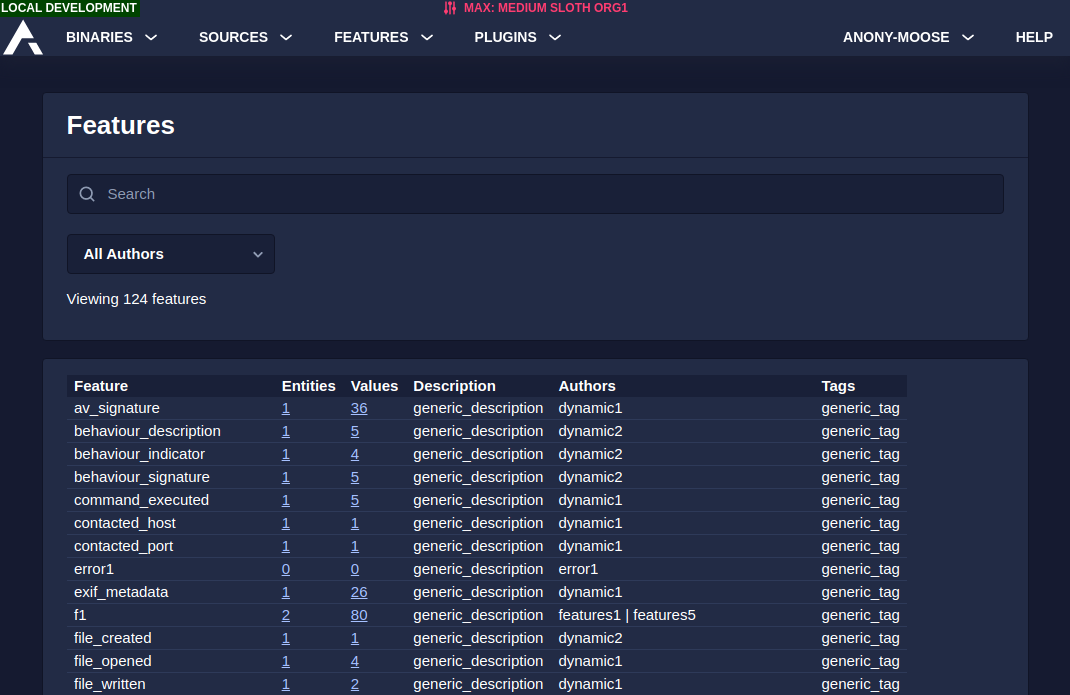Open values link for av_signature feature
This screenshot has width=1070, height=695.
pyautogui.click(x=358, y=408)
